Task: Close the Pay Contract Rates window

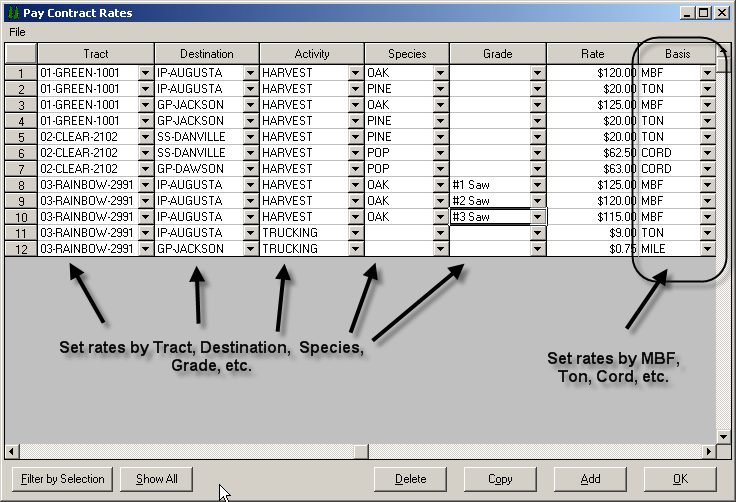Action: coord(722,13)
